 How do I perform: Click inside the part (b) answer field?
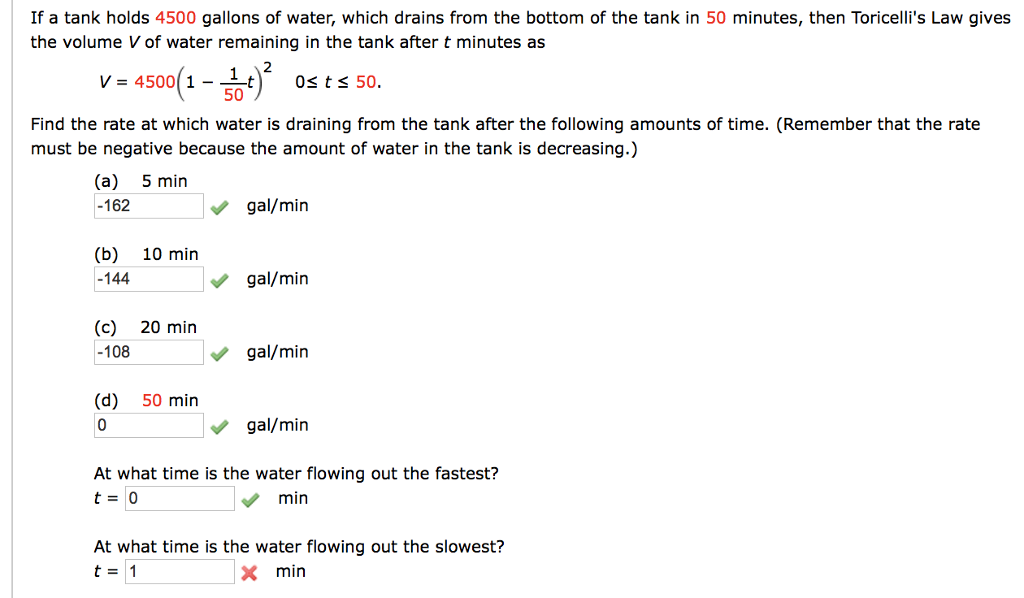tap(148, 278)
